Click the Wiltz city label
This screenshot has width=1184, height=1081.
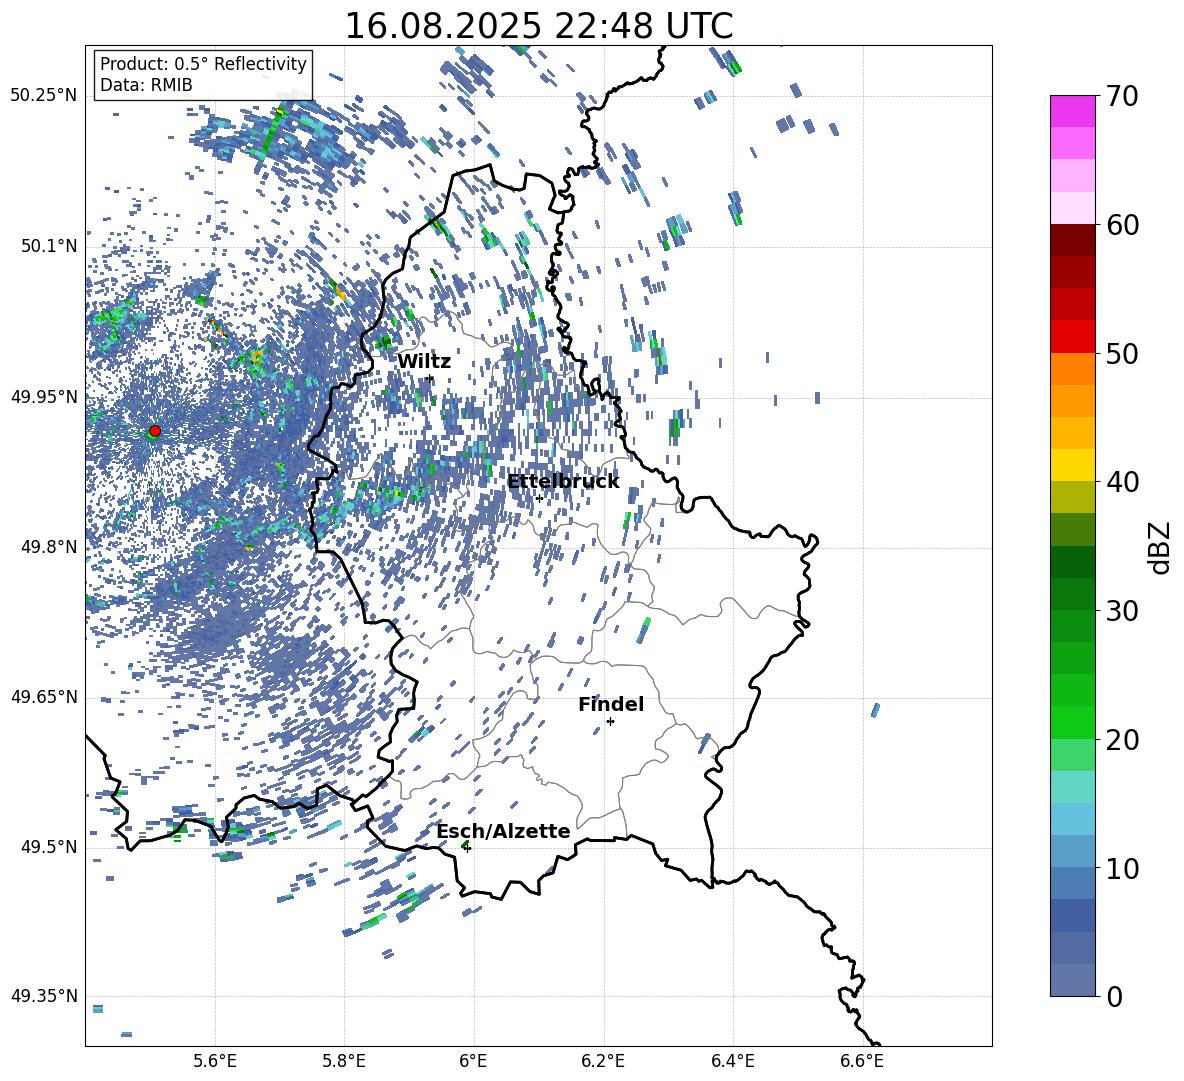(424, 362)
